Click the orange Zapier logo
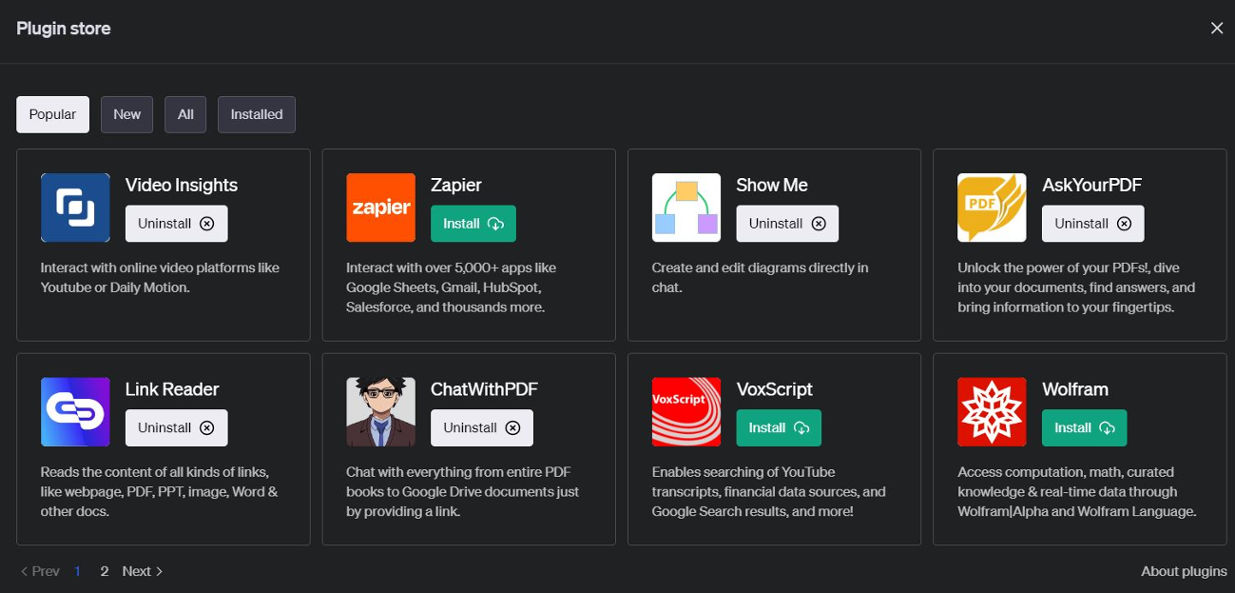 pos(381,207)
